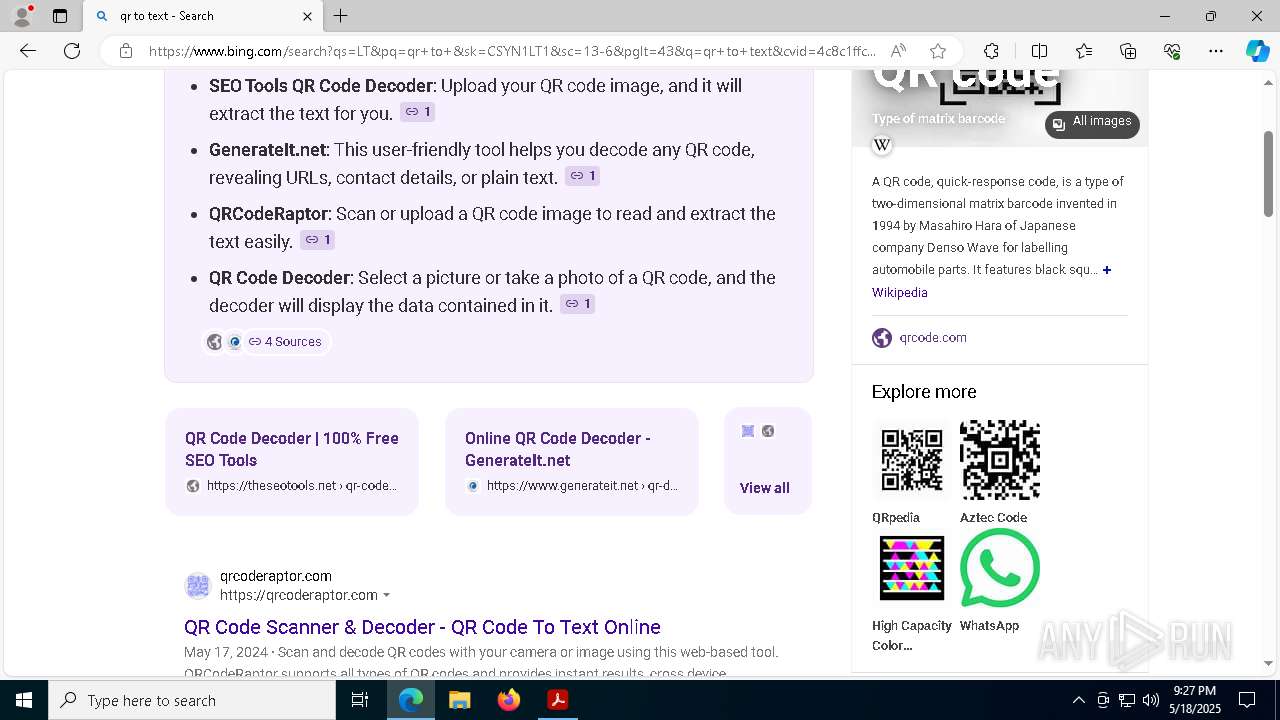Open 'QR Code Scanner & Decoder - QR Code To Text Online'
The height and width of the screenshot is (720, 1280).
coord(422,627)
